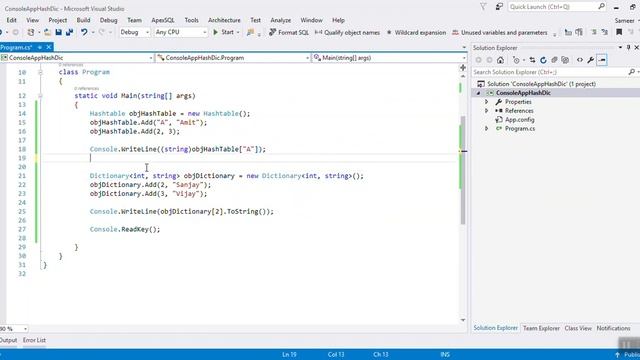Open the Error List tab

pos(34,340)
